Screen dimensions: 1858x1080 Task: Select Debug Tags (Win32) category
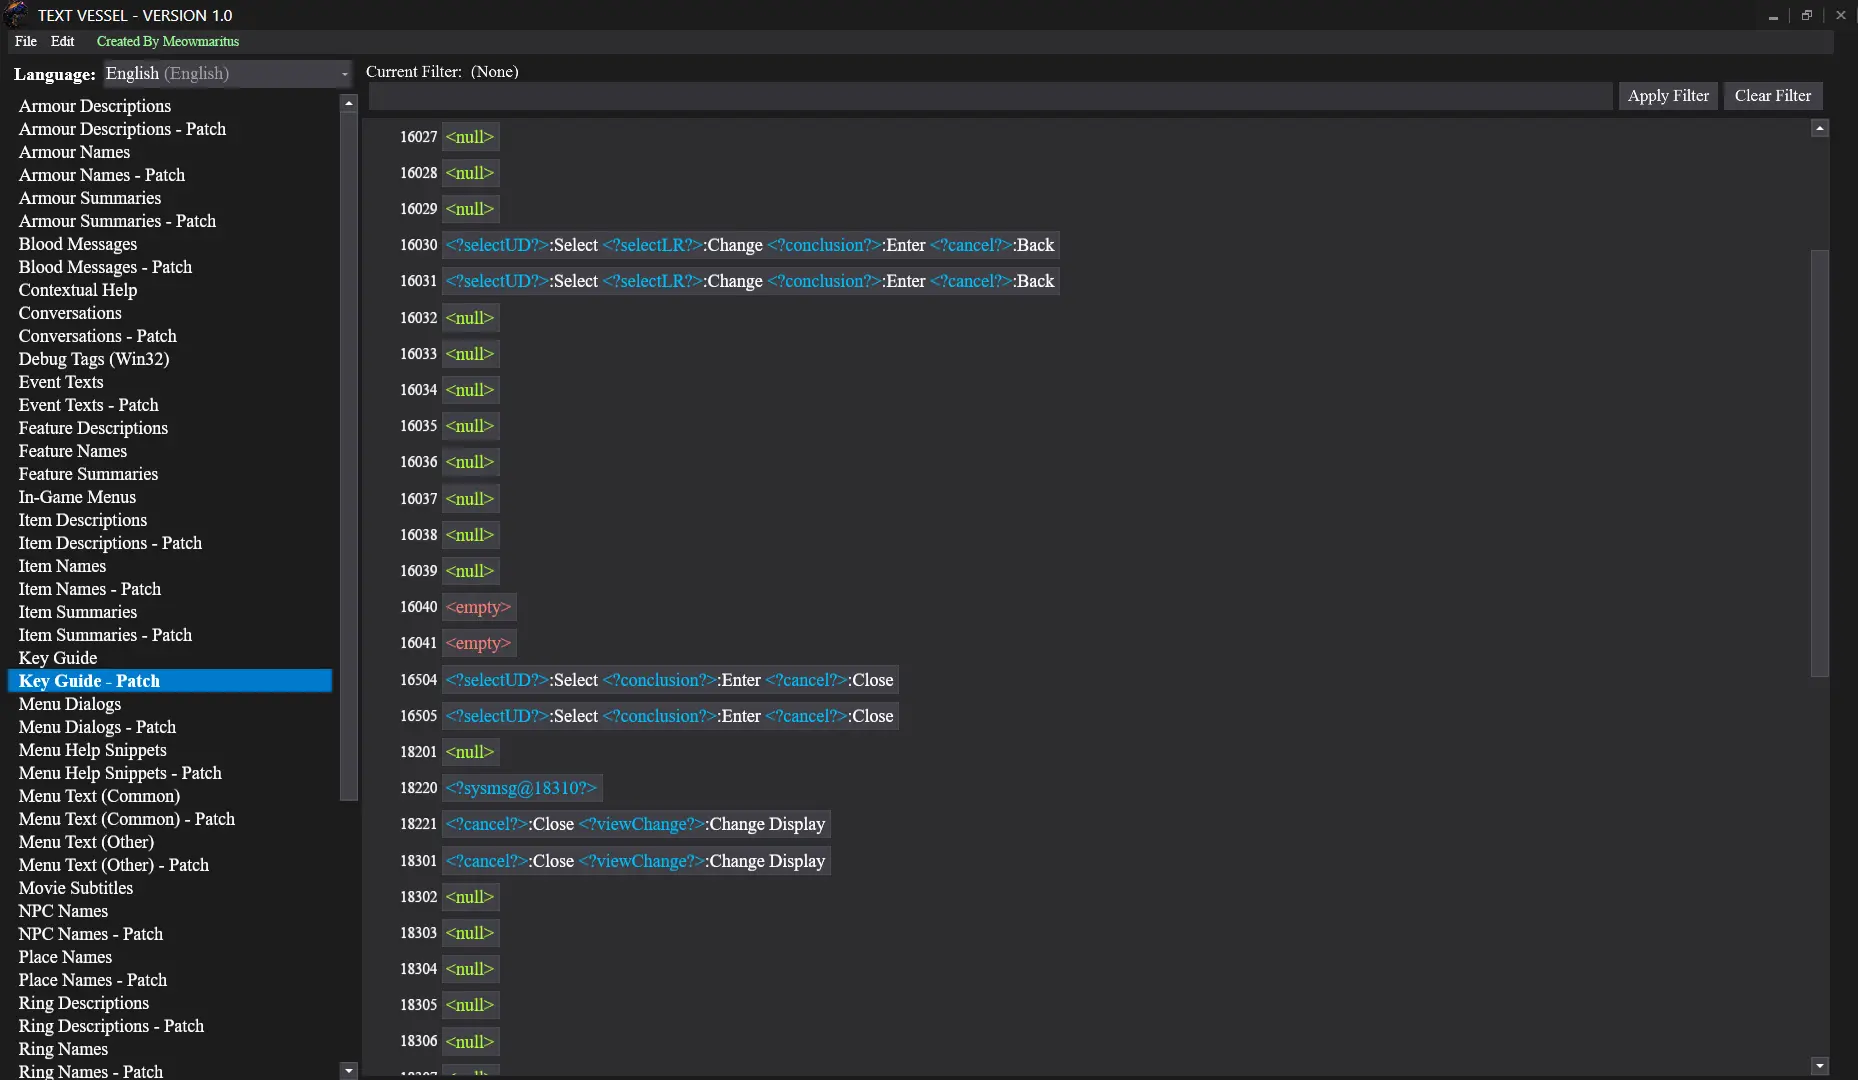pyautogui.click(x=94, y=359)
